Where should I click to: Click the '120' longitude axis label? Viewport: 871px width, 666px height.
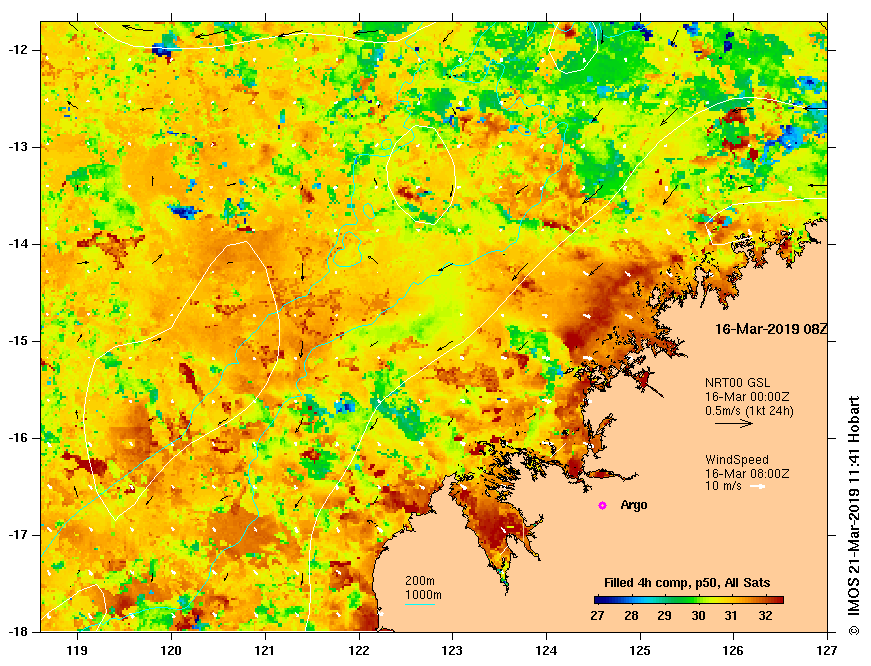coord(171,651)
